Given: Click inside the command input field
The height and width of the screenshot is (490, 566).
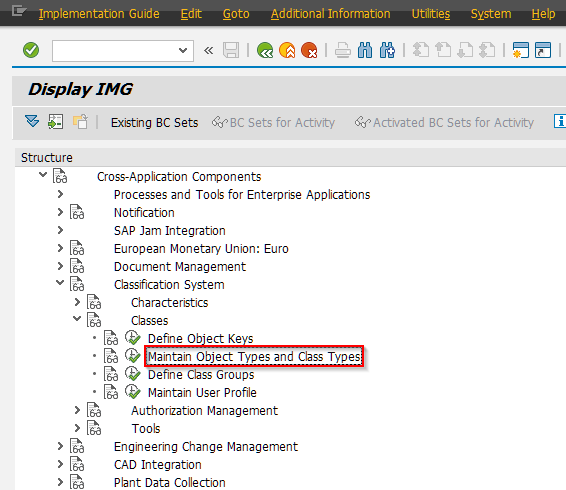Looking at the screenshot, I should point(115,51).
